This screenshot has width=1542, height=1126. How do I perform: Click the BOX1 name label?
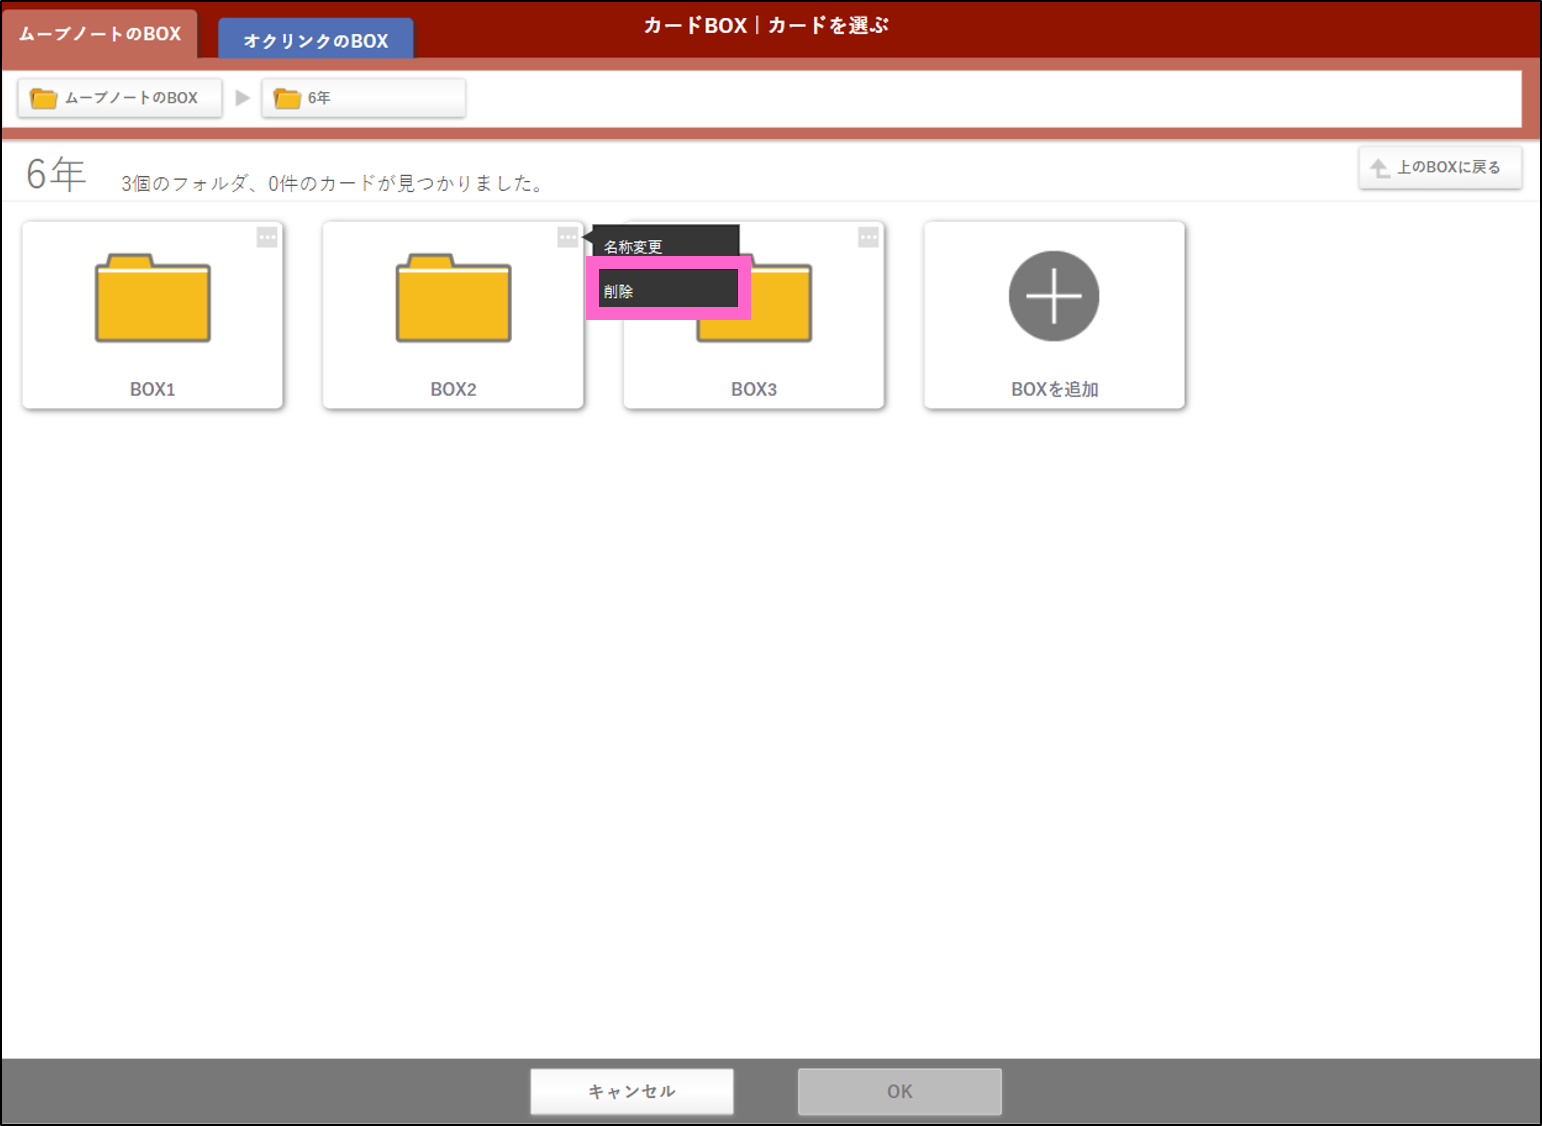click(x=152, y=389)
